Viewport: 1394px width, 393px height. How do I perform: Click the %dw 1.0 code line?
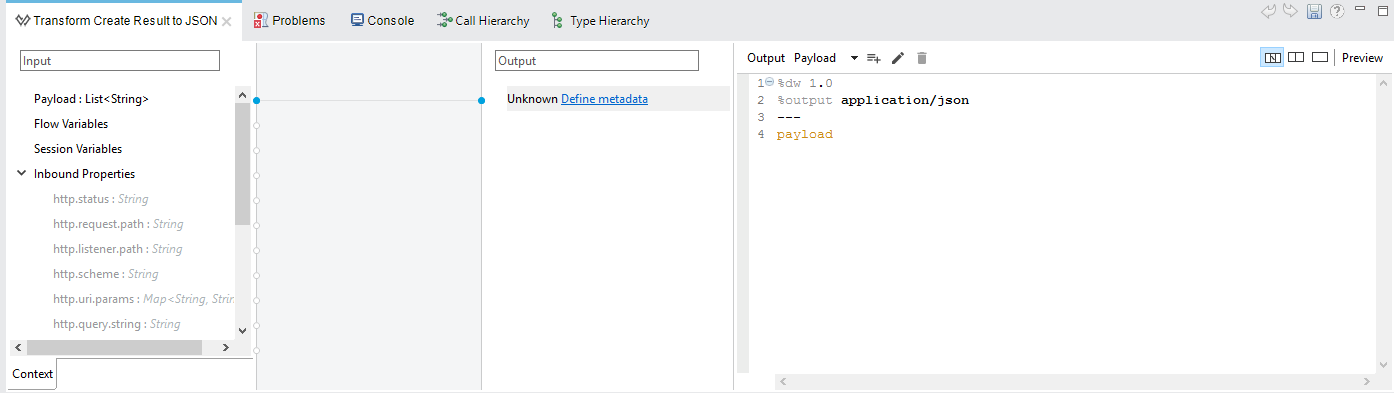point(805,83)
